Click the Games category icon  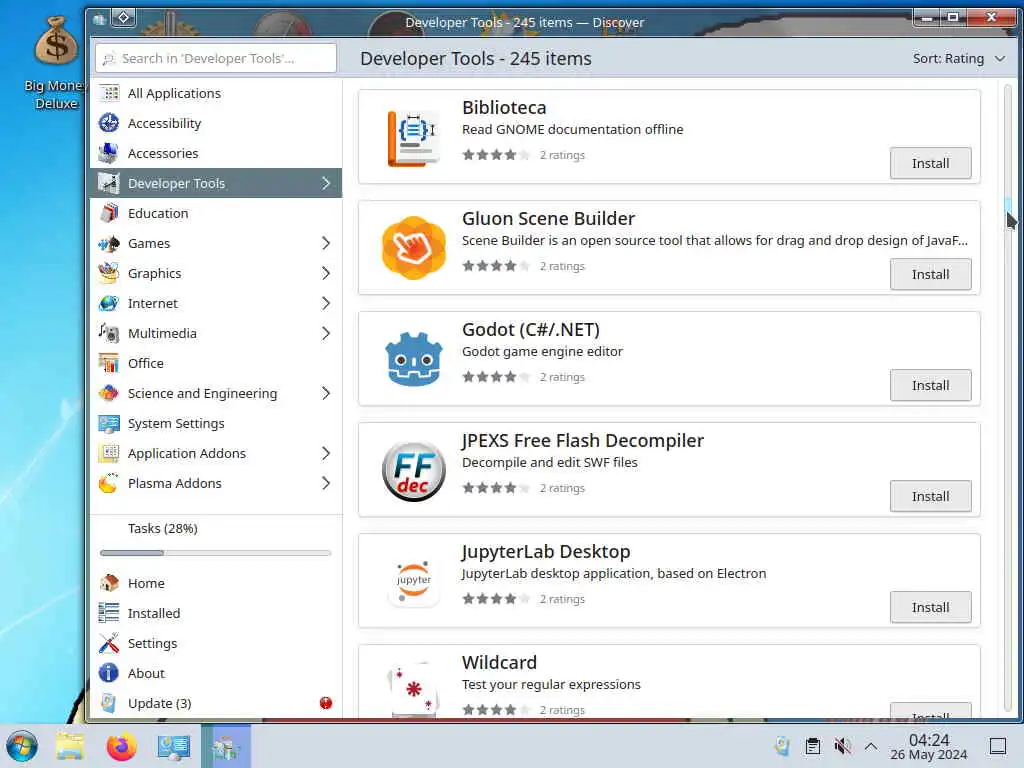tap(109, 244)
